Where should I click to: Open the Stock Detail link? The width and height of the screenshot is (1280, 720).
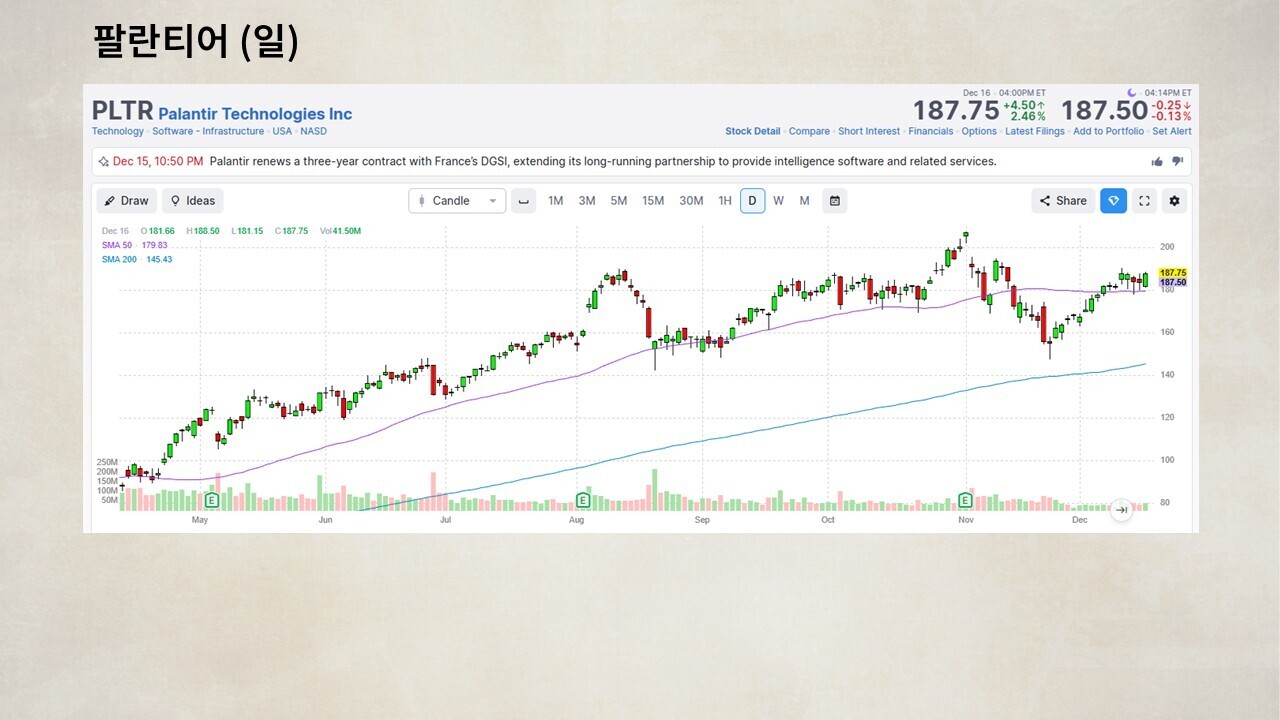753,131
